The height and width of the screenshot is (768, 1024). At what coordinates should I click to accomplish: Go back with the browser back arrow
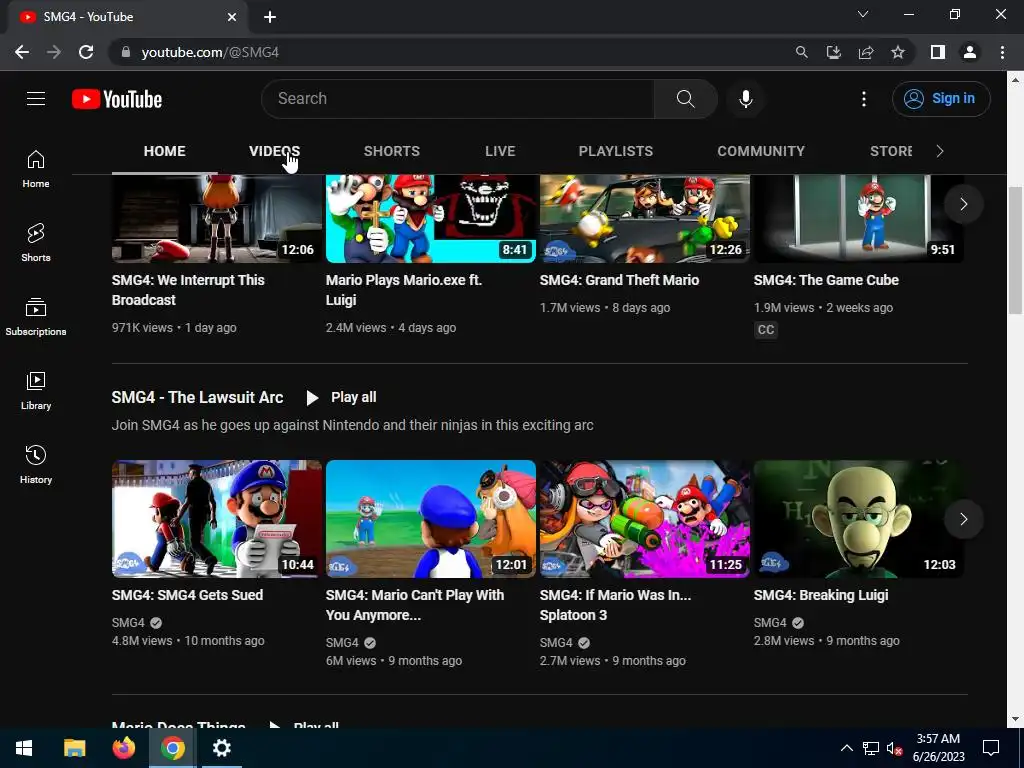(22, 52)
